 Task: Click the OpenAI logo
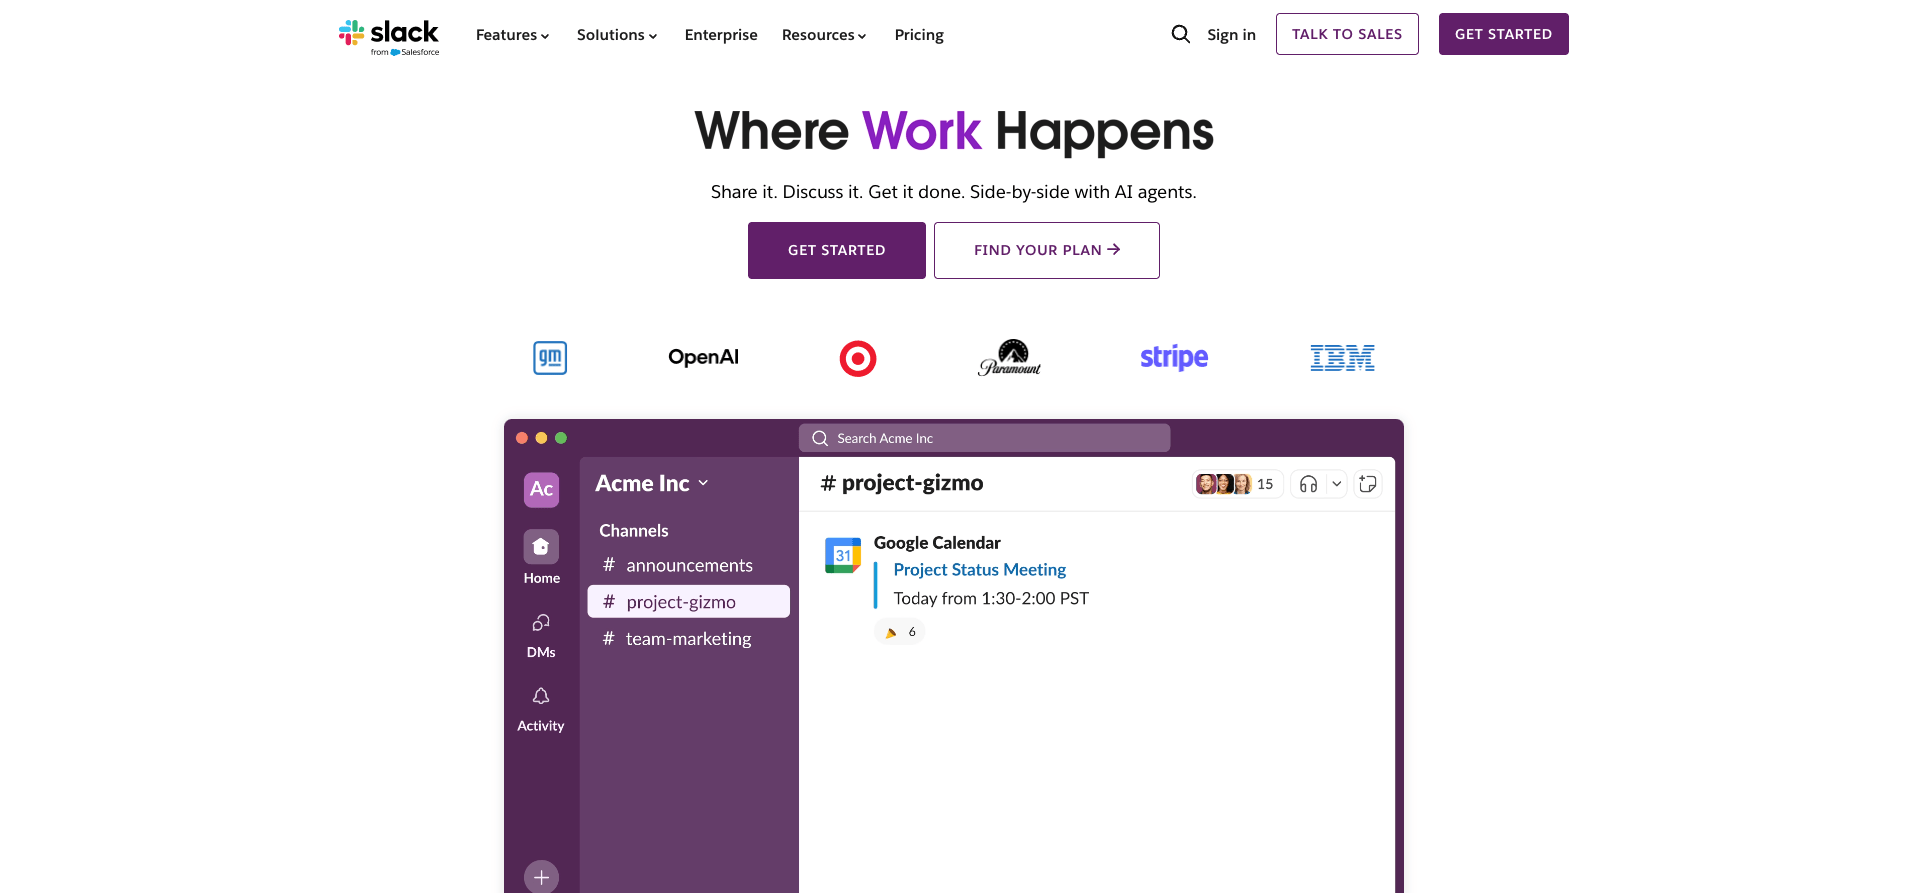703,357
